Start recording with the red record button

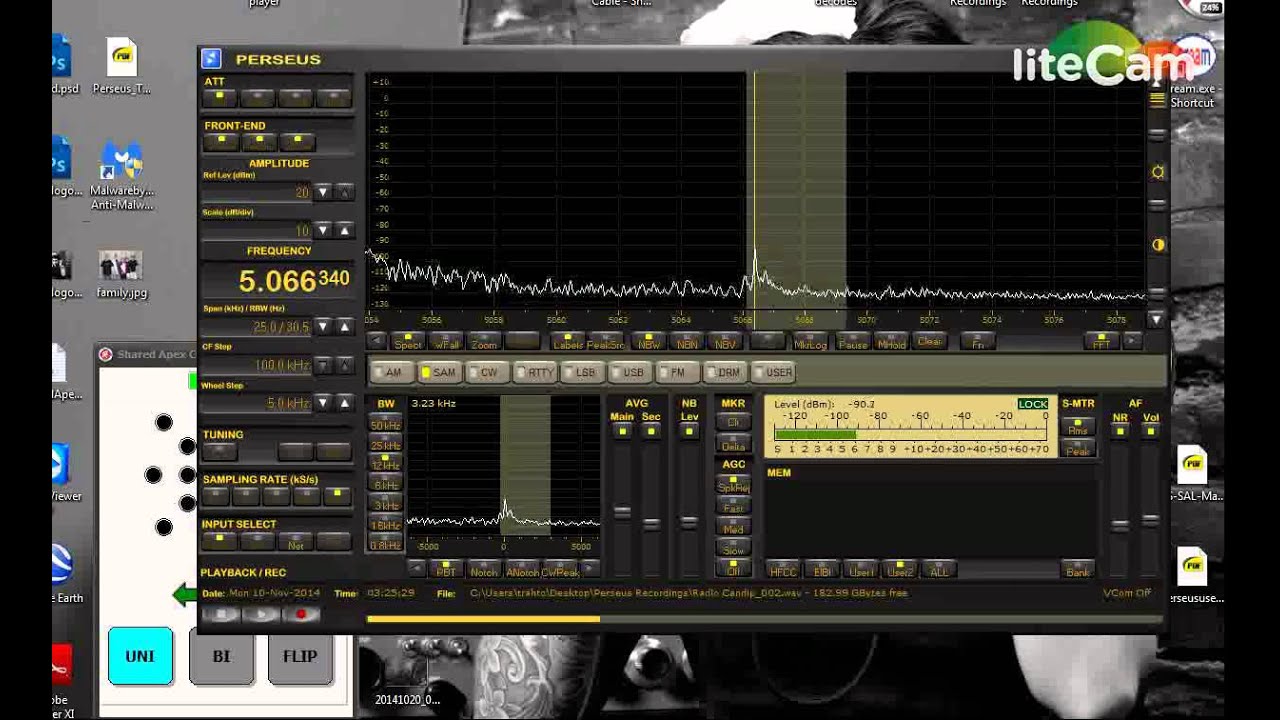tap(300, 614)
